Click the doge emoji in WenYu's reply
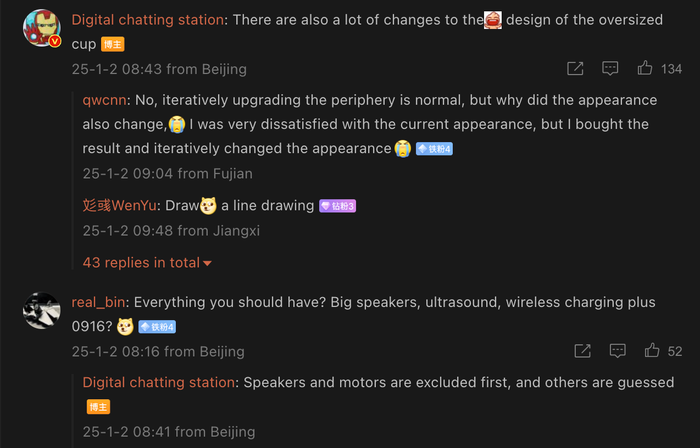Viewport: 700px width, 448px height. pyautogui.click(x=208, y=206)
